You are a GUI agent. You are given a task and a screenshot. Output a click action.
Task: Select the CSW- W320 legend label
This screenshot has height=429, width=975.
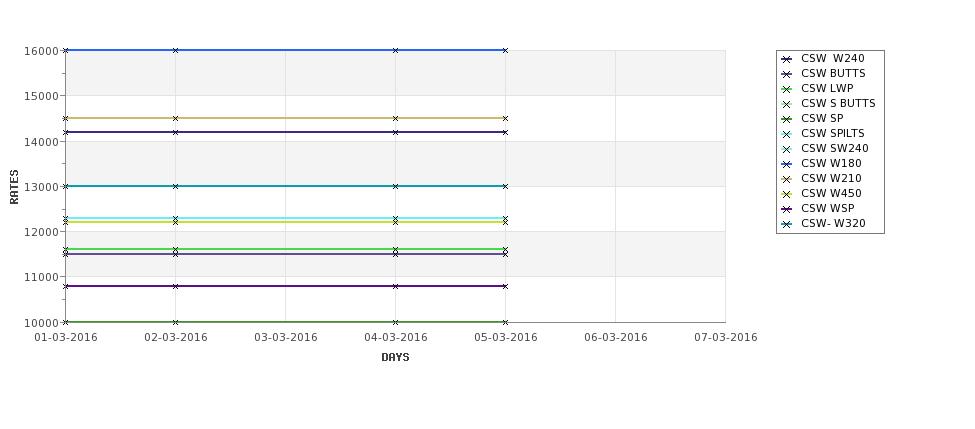pyautogui.click(x=833, y=223)
